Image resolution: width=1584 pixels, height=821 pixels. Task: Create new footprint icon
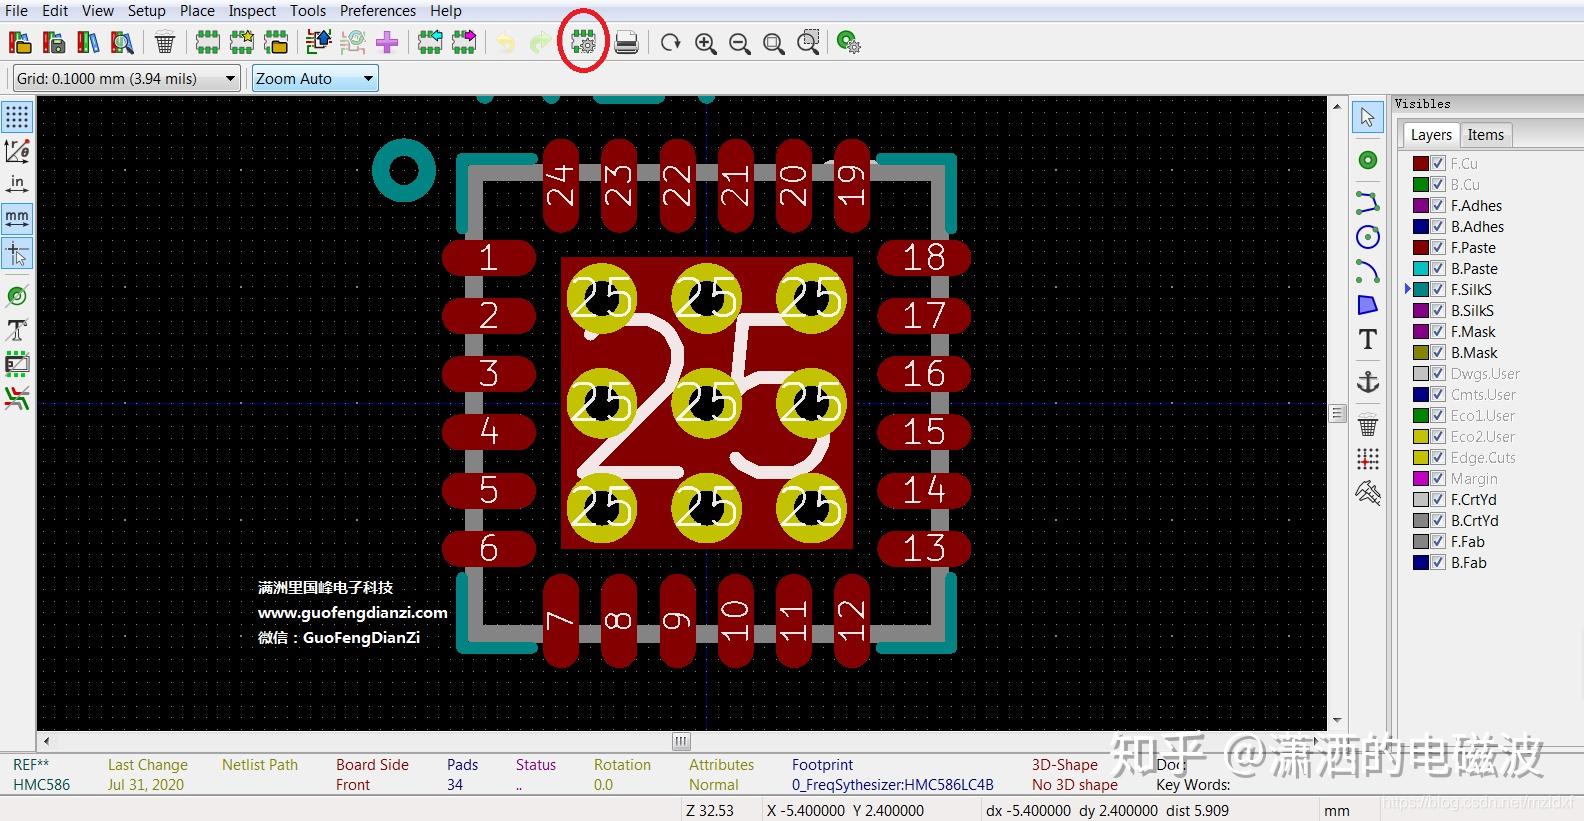click(x=207, y=42)
